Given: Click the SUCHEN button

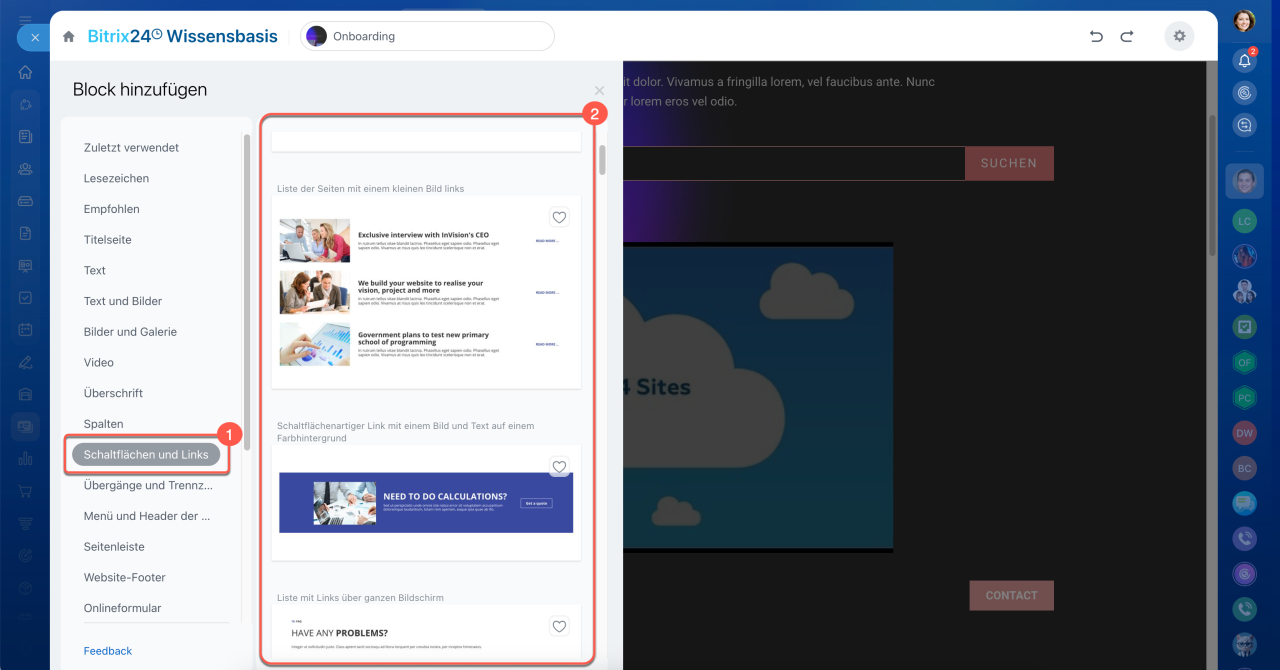Looking at the screenshot, I should click(x=1008, y=164).
